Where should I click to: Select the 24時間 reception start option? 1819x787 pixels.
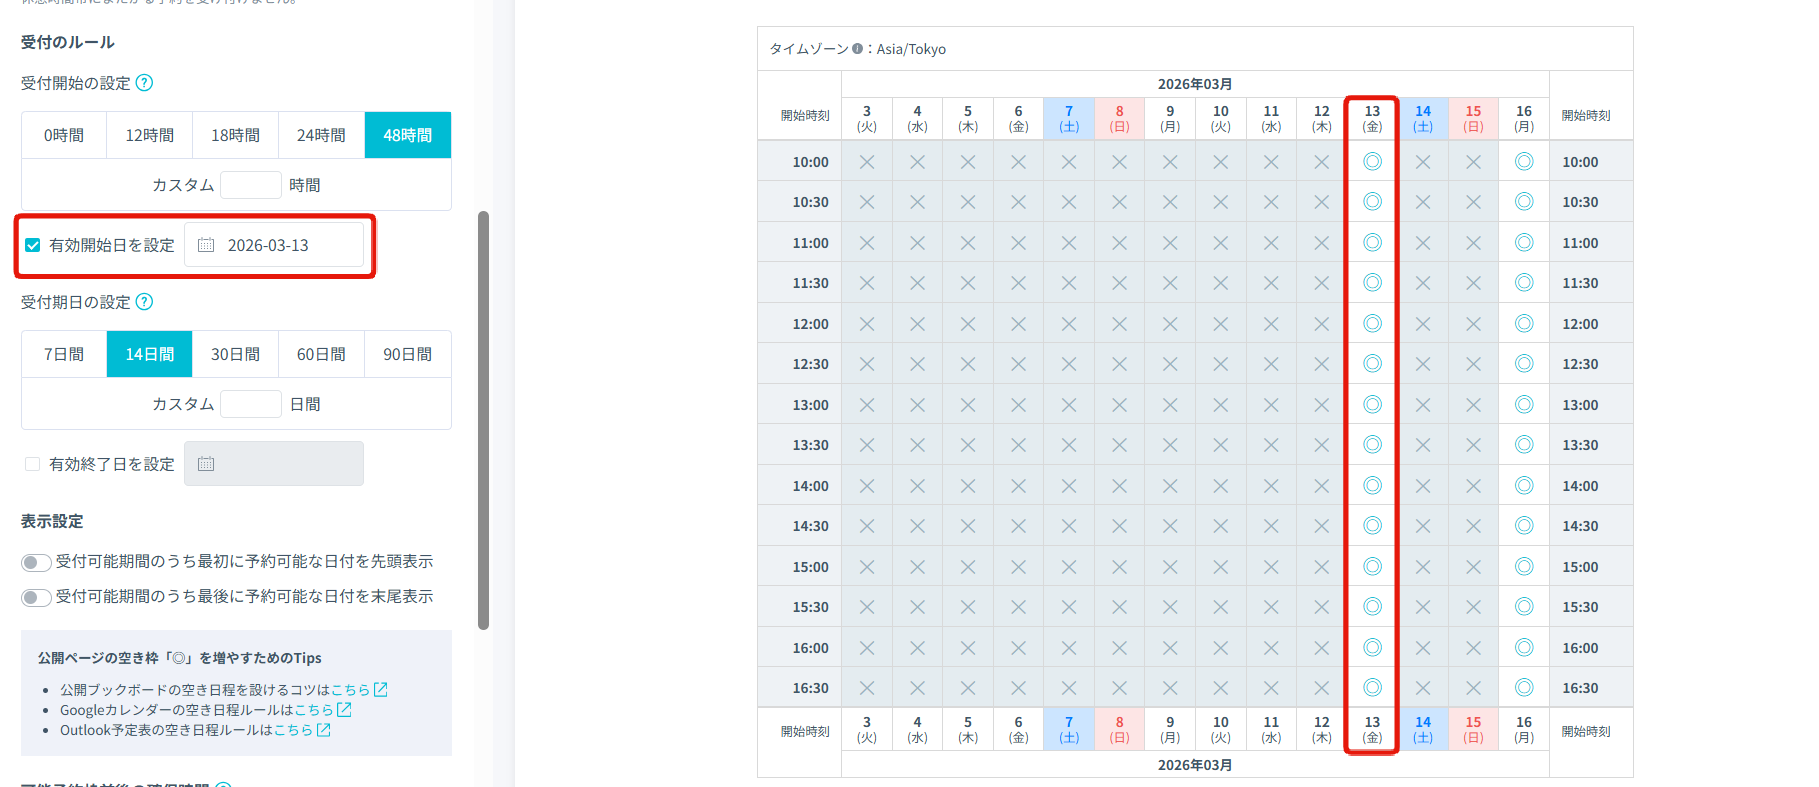coord(321,135)
